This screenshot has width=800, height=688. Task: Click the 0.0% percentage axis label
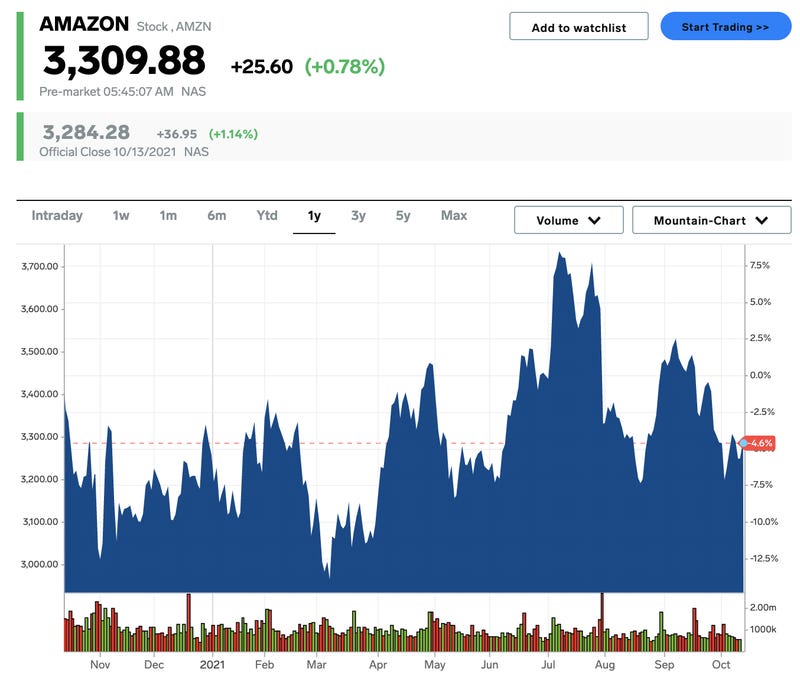(760, 375)
